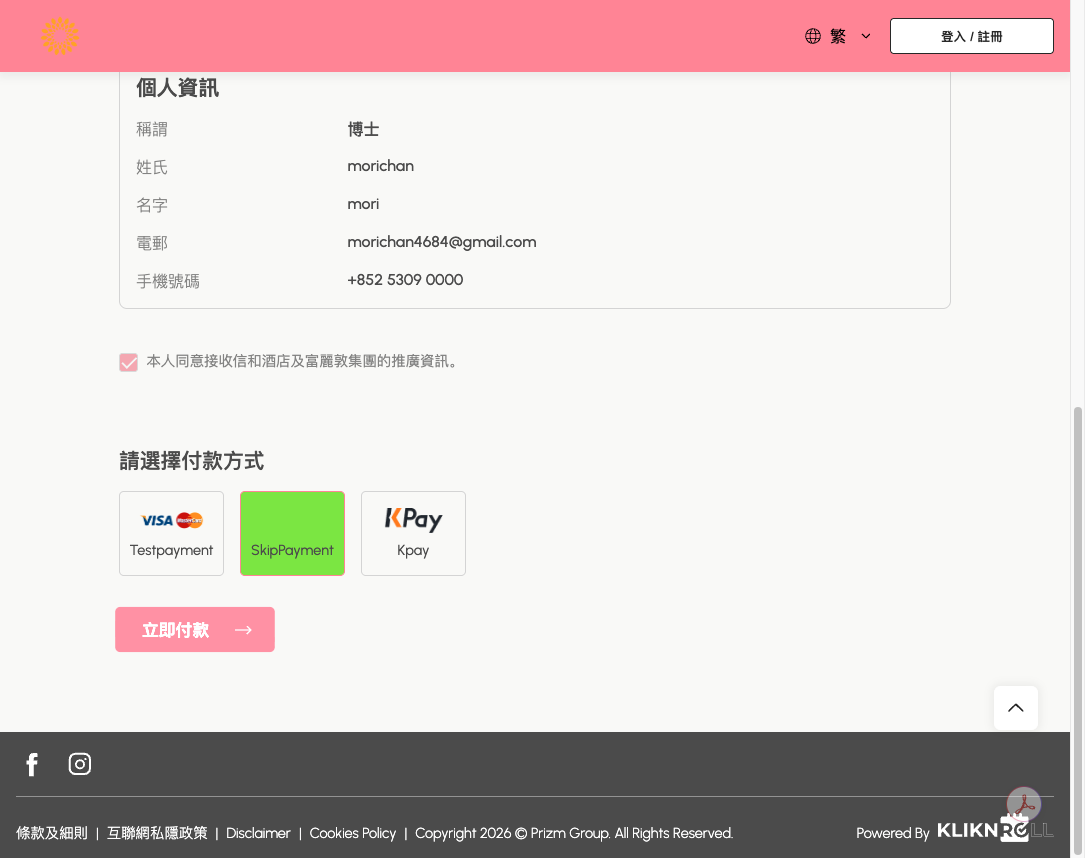Click the back-to-top chevron button
The width and height of the screenshot is (1085, 858).
point(1016,708)
